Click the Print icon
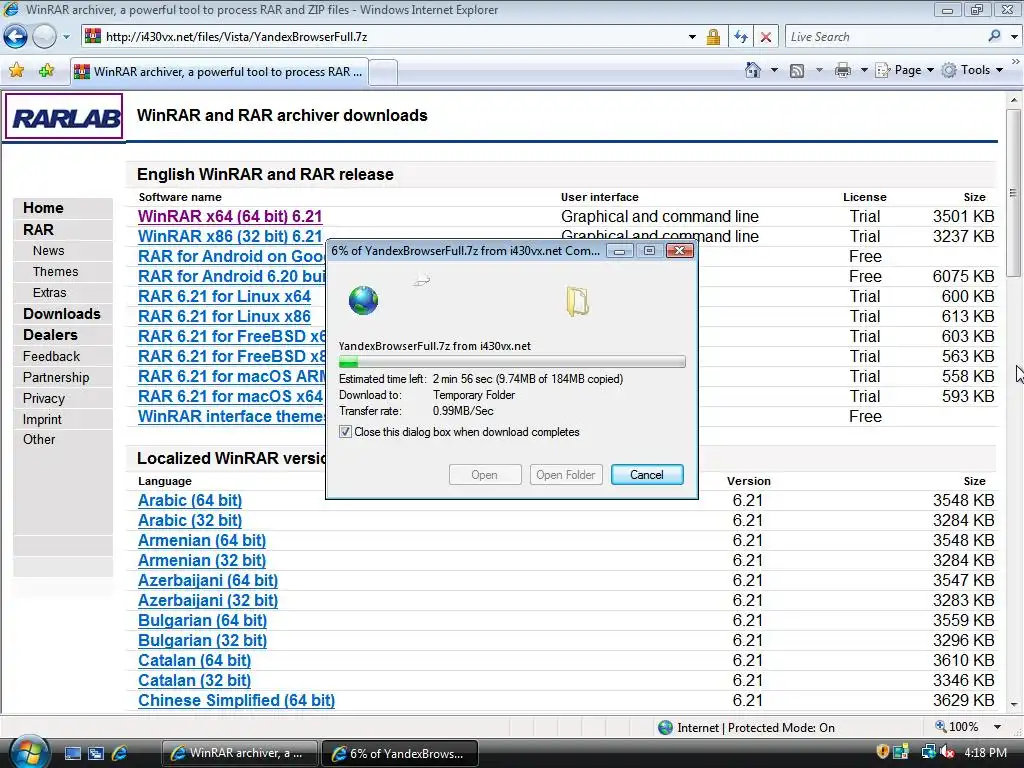This screenshot has height=768, width=1024. click(x=843, y=71)
